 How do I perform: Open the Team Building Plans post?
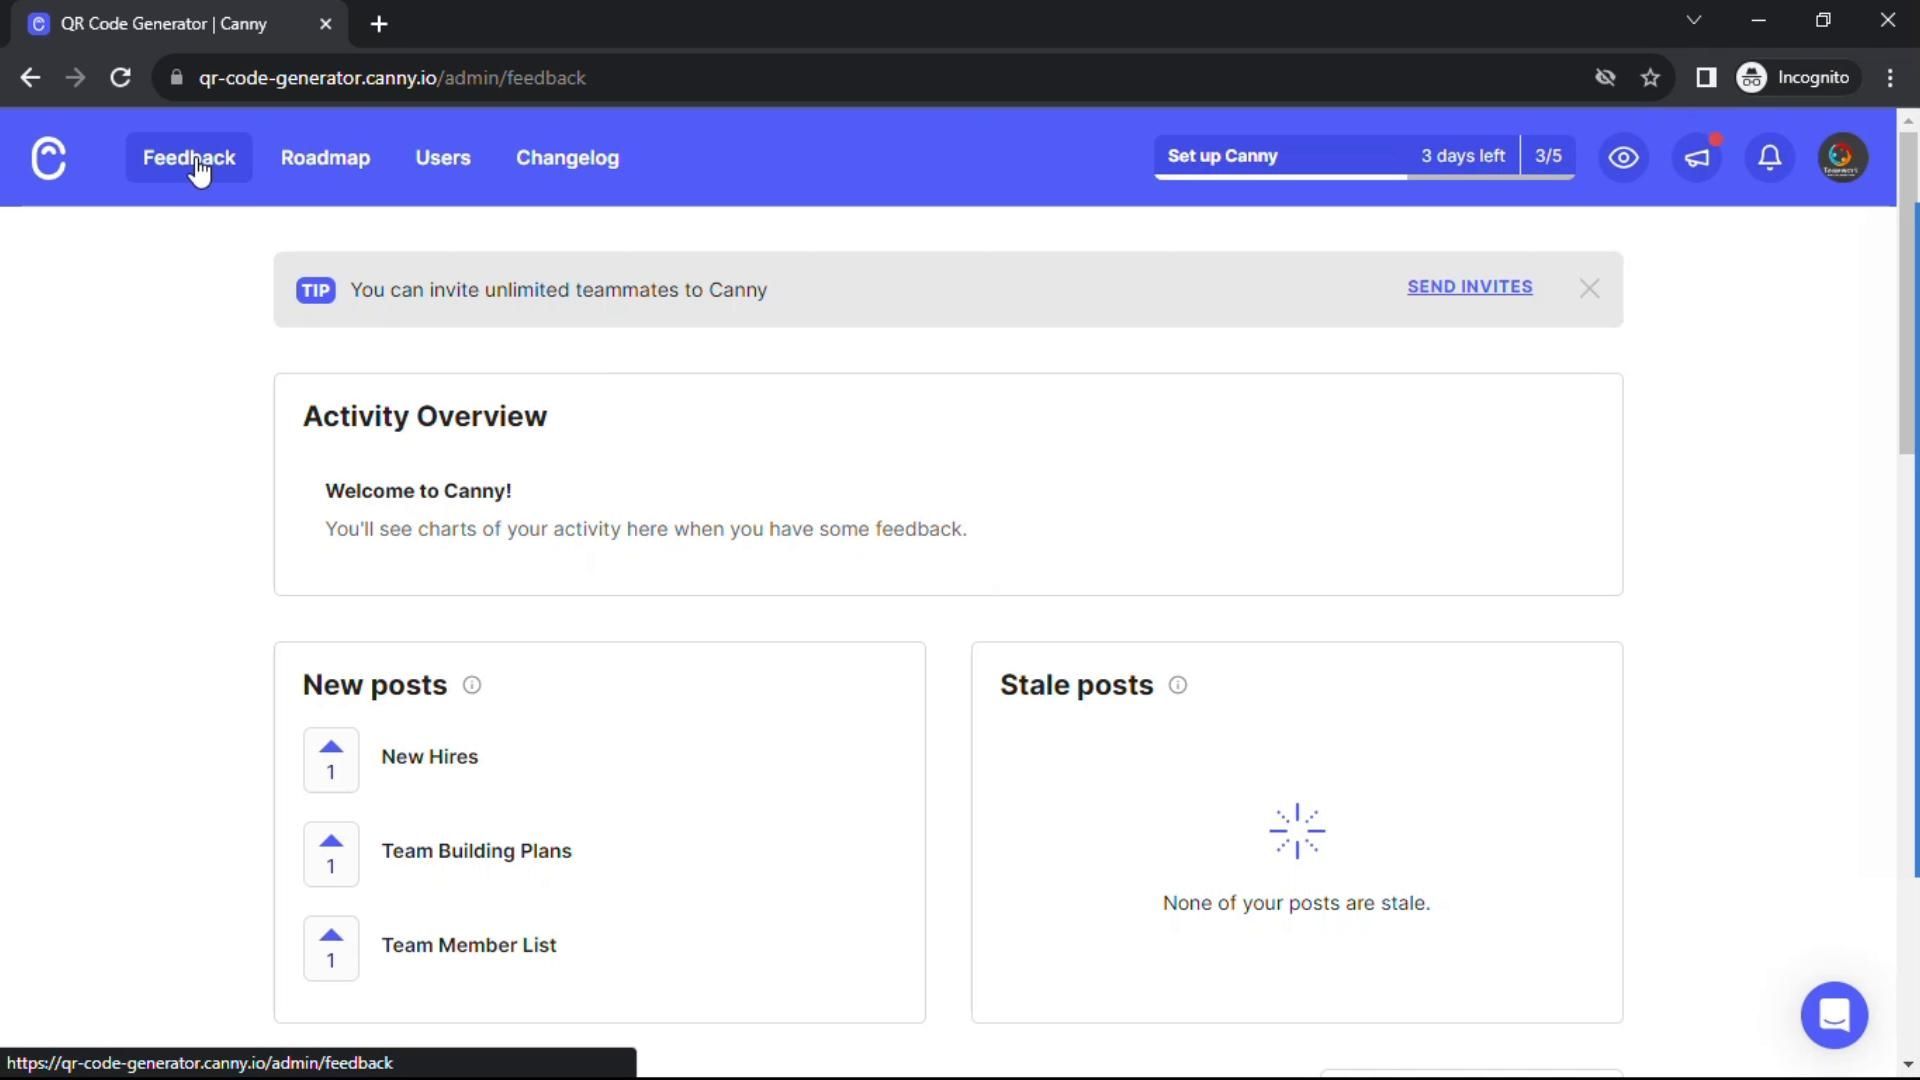click(x=476, y=851)
